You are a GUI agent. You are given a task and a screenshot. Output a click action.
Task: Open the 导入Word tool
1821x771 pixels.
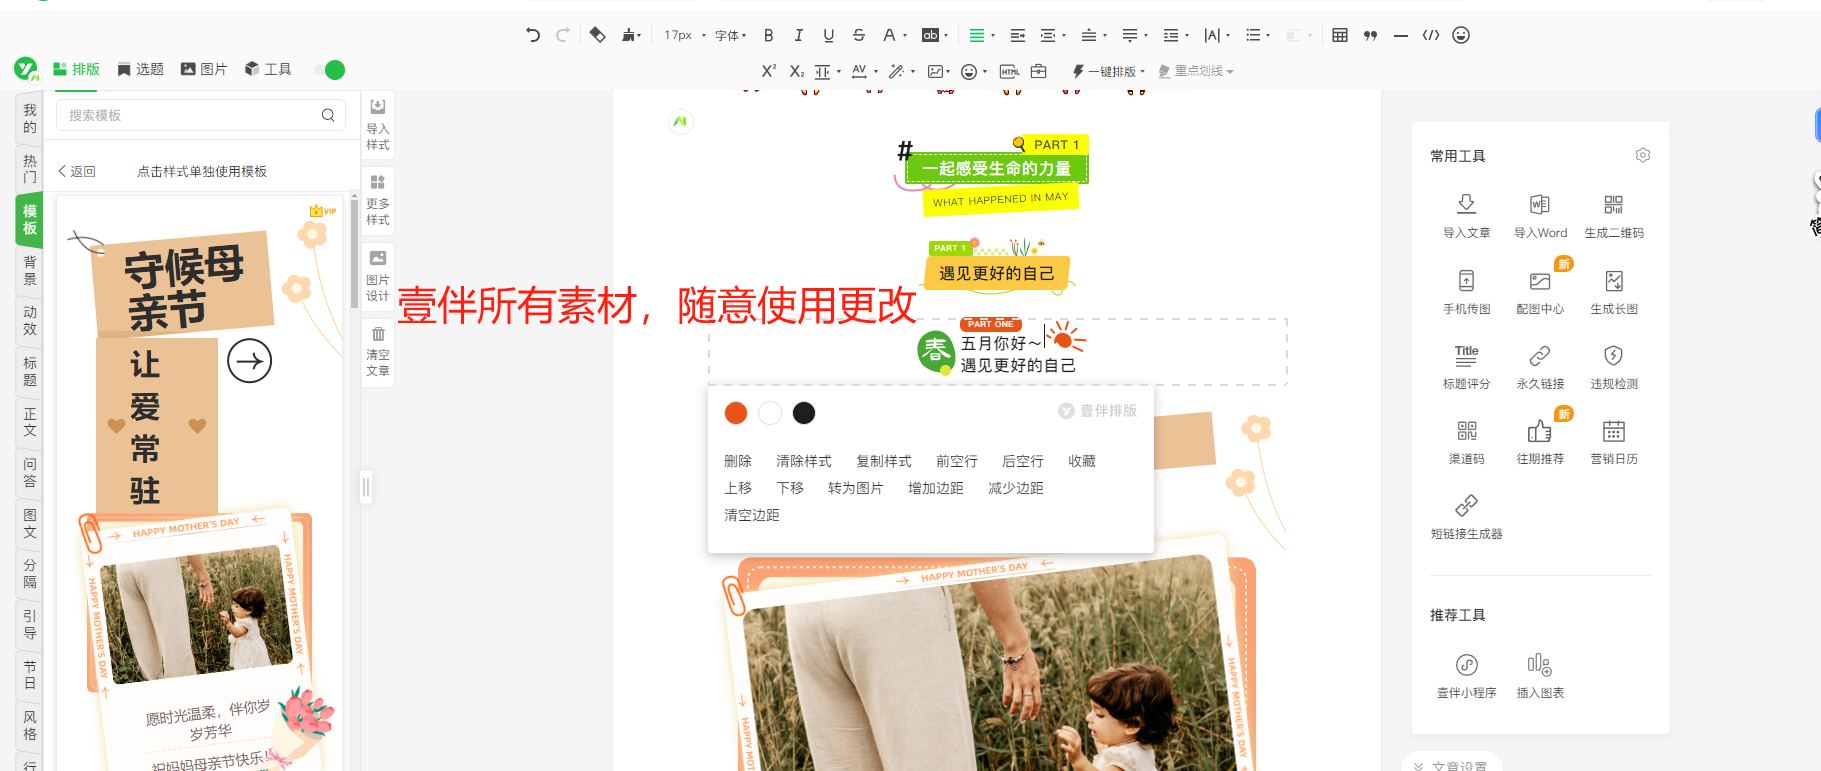coord(1540,216)
